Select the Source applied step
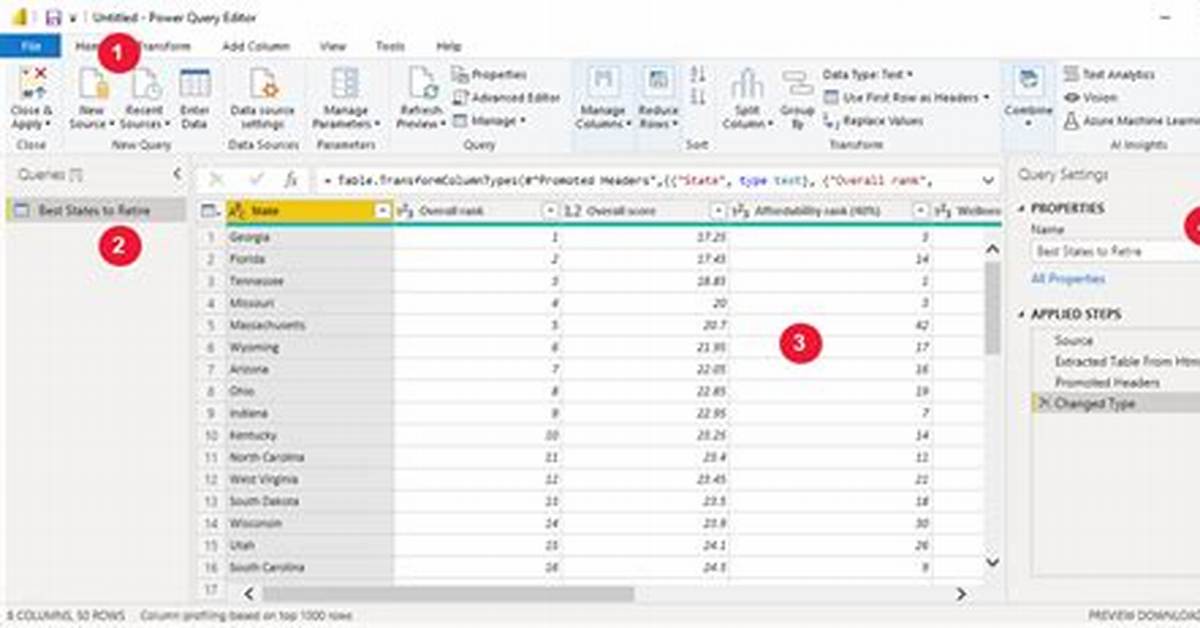 (x=1074, y=341)
